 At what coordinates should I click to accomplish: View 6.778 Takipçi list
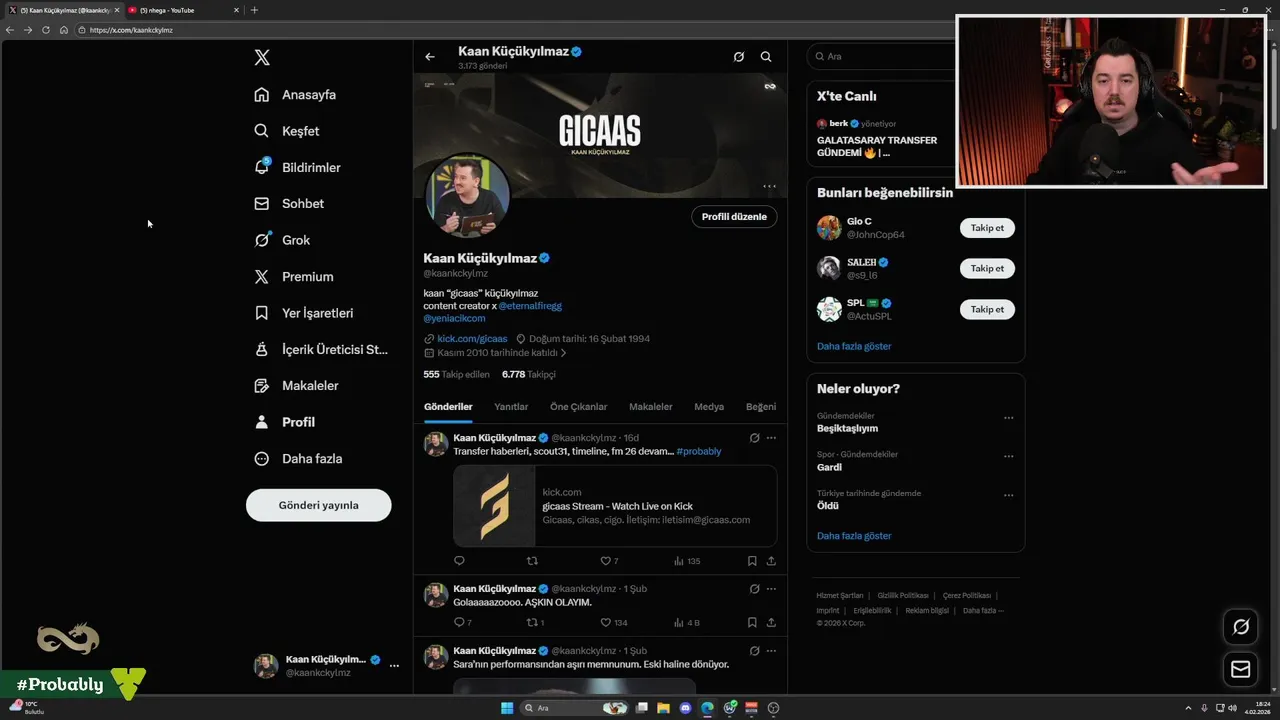pos(528,374)
